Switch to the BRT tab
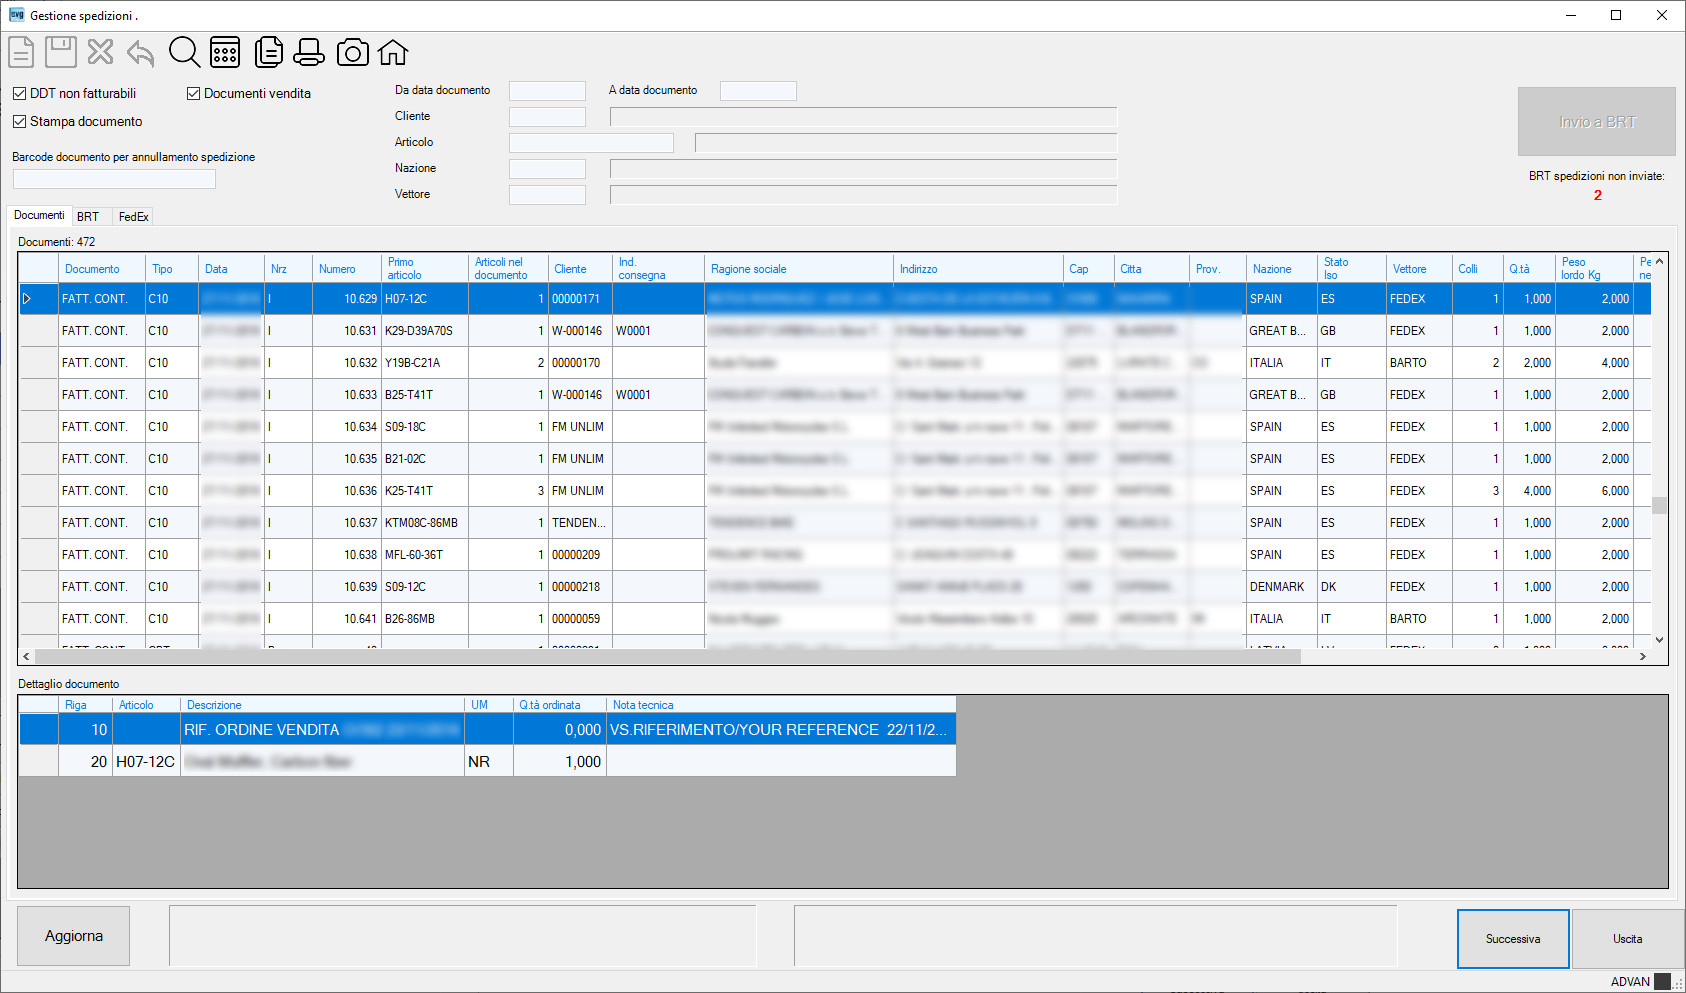Screen dimensions: 1686x993 tap(88, 216)
